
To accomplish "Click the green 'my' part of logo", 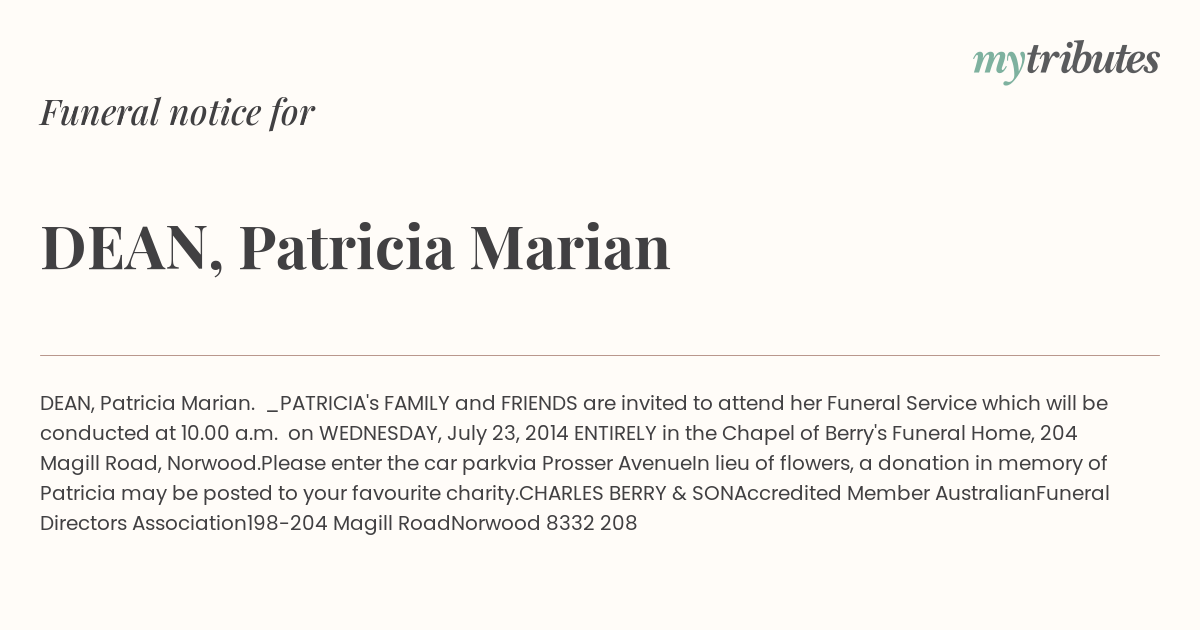I will pos(999,64).
